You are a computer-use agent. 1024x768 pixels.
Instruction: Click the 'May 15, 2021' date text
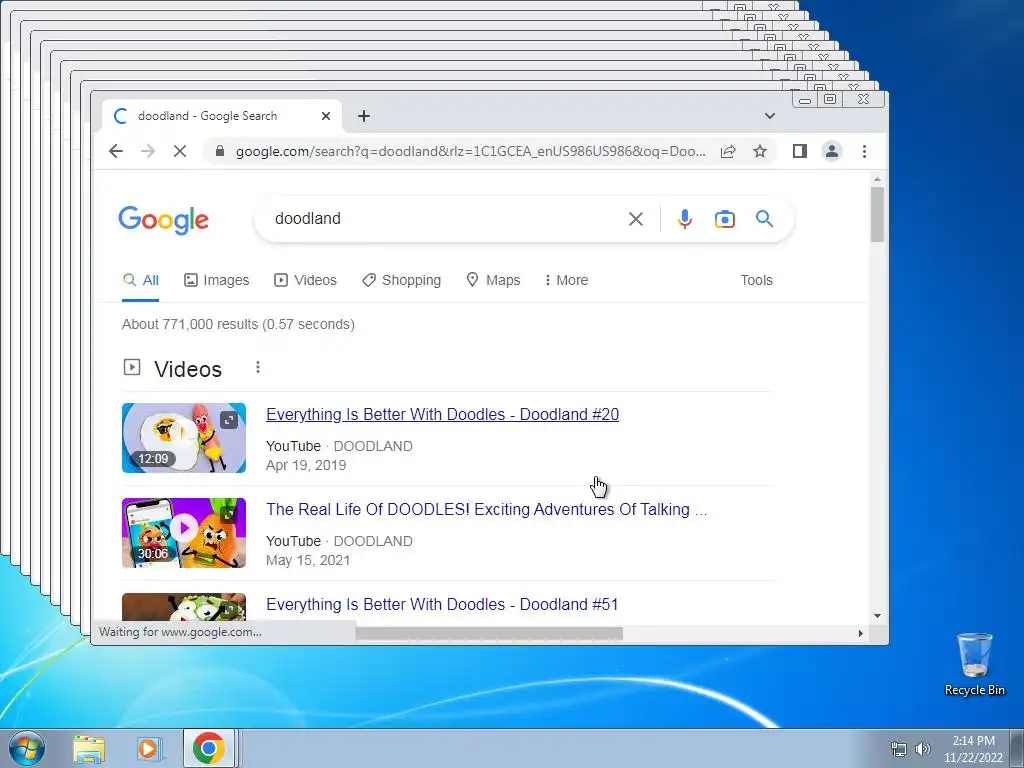click(x=308, y=560)
